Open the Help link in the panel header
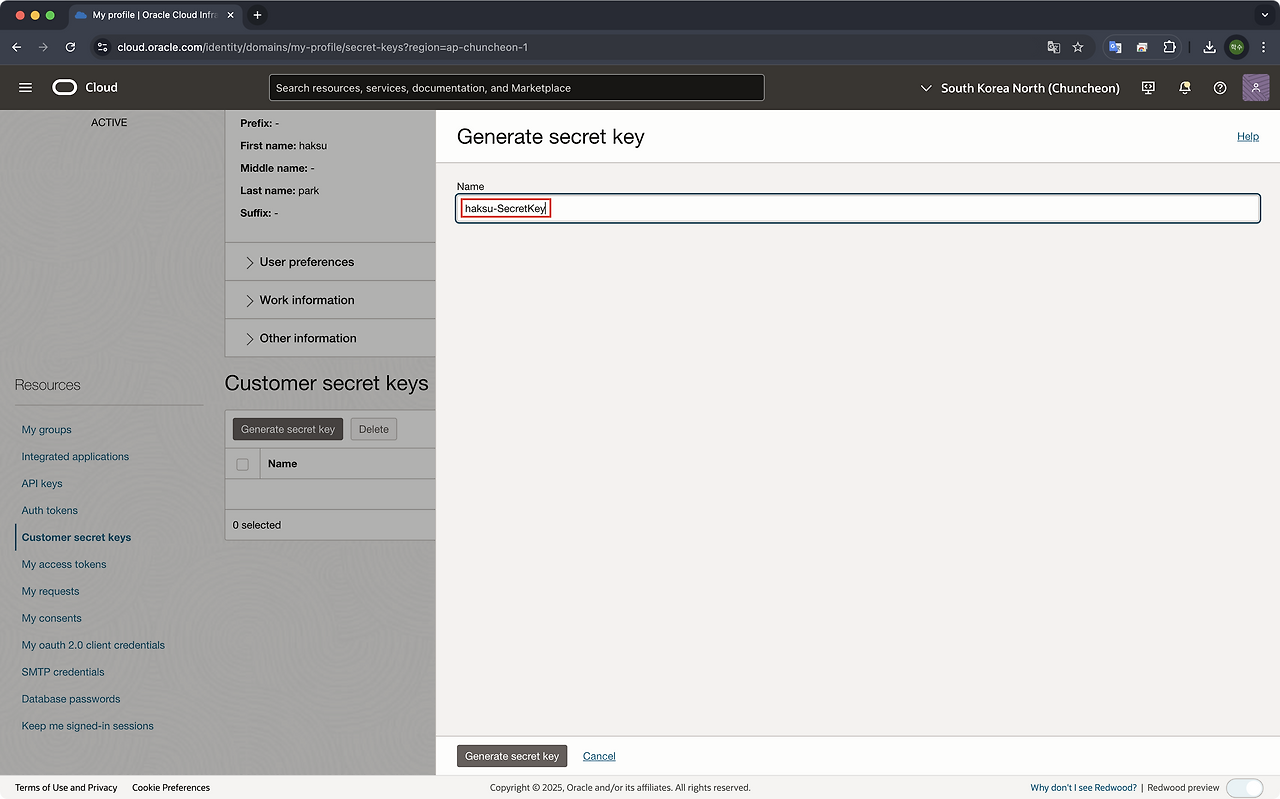This screenshot has height=799, width=1280. click(x=1247, y=137)
